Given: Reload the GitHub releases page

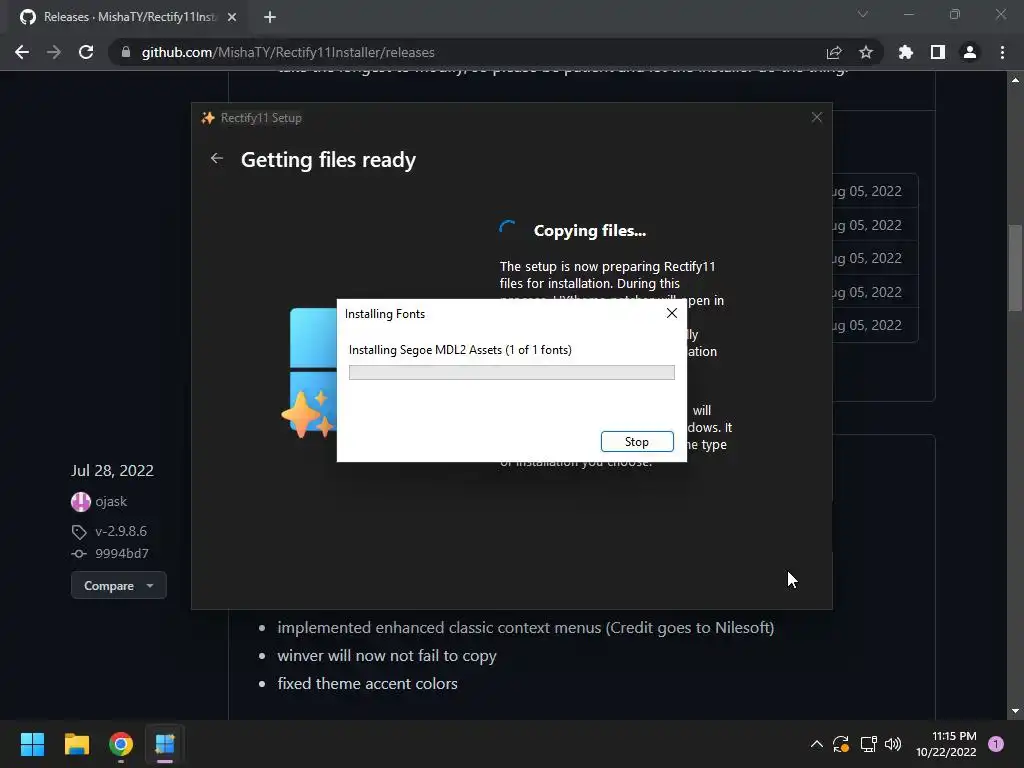Looking at the screenshot, I should click(x=86, y=52).
